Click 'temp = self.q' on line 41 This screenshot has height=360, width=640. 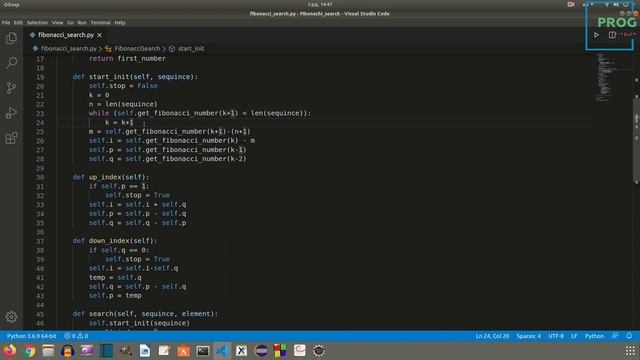115,278
